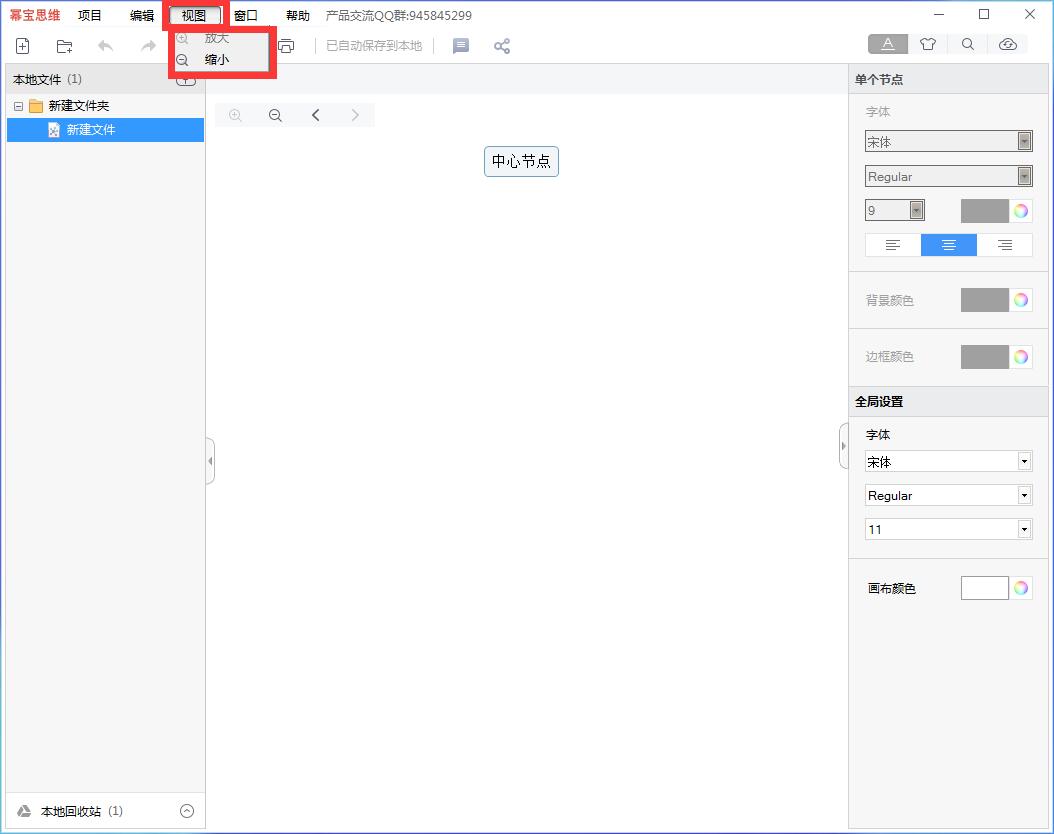Choose 缩小 from the 视图 menu

pos(217,59)
